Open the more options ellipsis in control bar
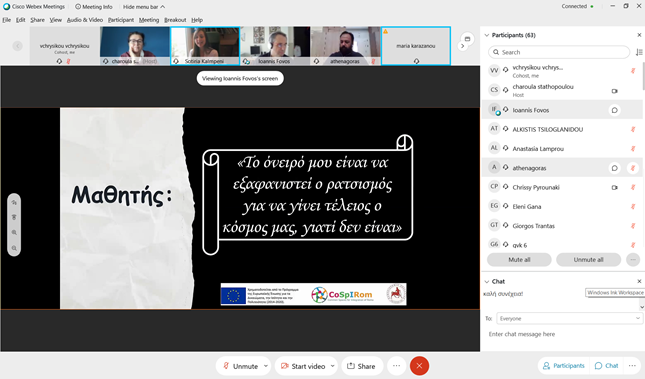Image resolution: width=645 pixels, height=379 pixels. (x=396, y=366)
